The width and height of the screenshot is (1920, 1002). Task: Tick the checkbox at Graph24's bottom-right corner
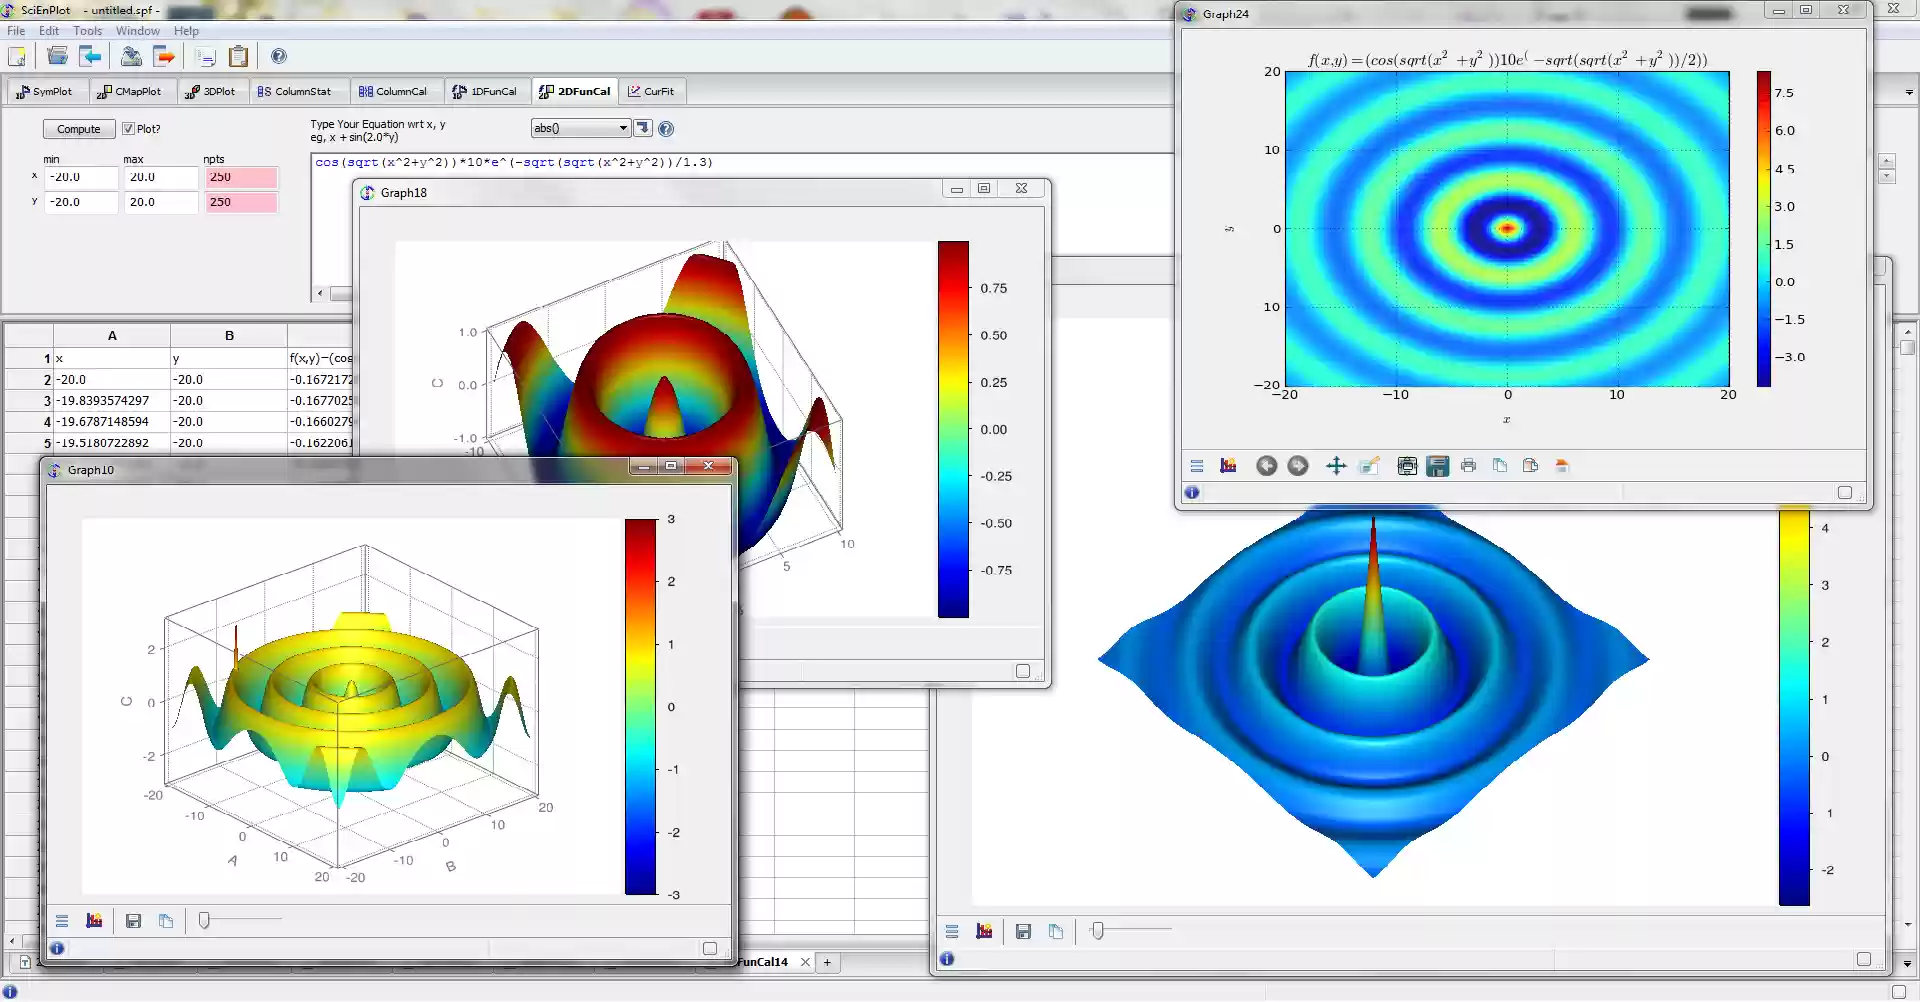1845,493
